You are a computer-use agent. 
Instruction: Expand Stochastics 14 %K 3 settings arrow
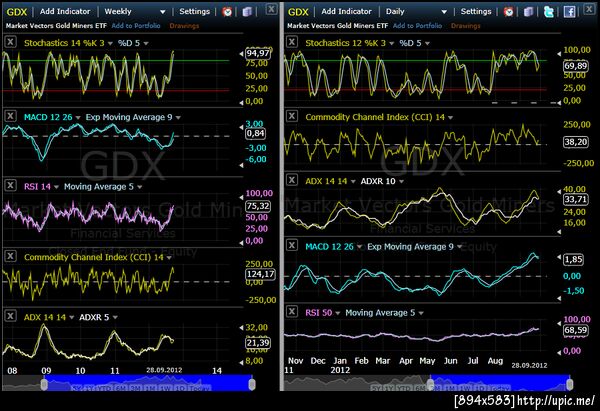(x=110, y=44)
